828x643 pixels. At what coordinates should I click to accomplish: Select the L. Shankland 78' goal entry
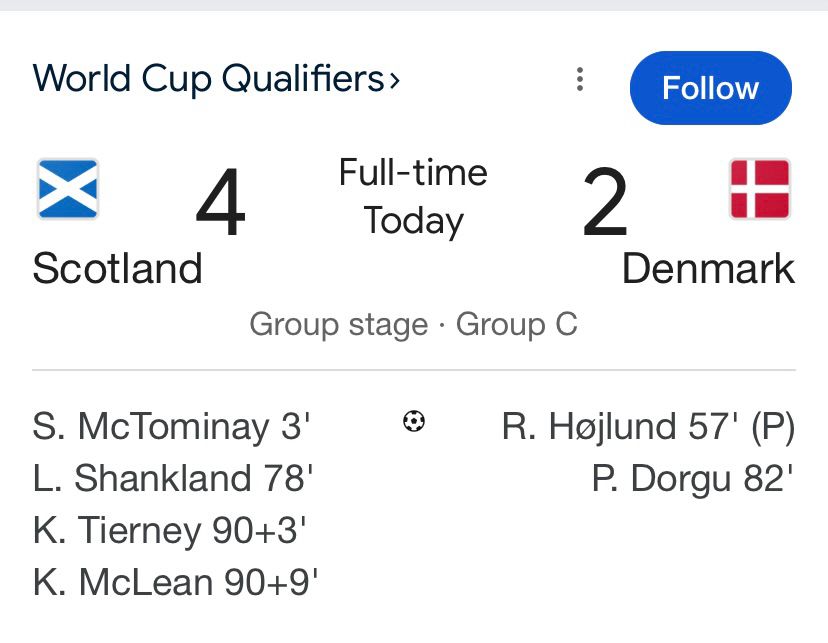click(x=173, y=479)
